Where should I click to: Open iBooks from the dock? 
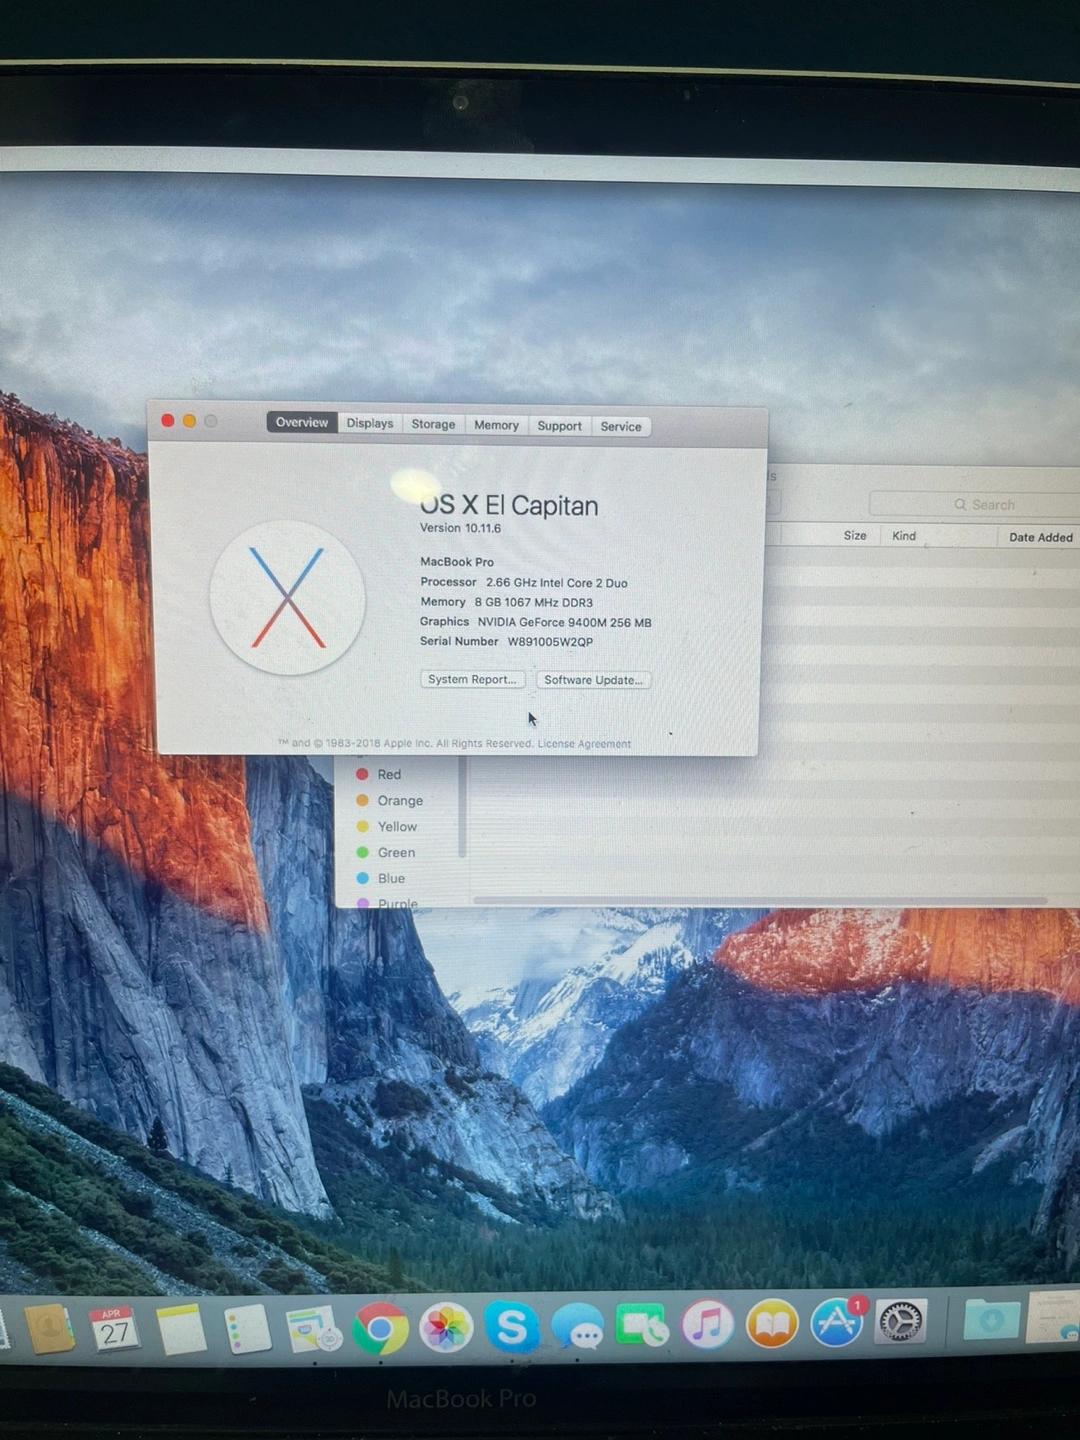coord(772,1324)
